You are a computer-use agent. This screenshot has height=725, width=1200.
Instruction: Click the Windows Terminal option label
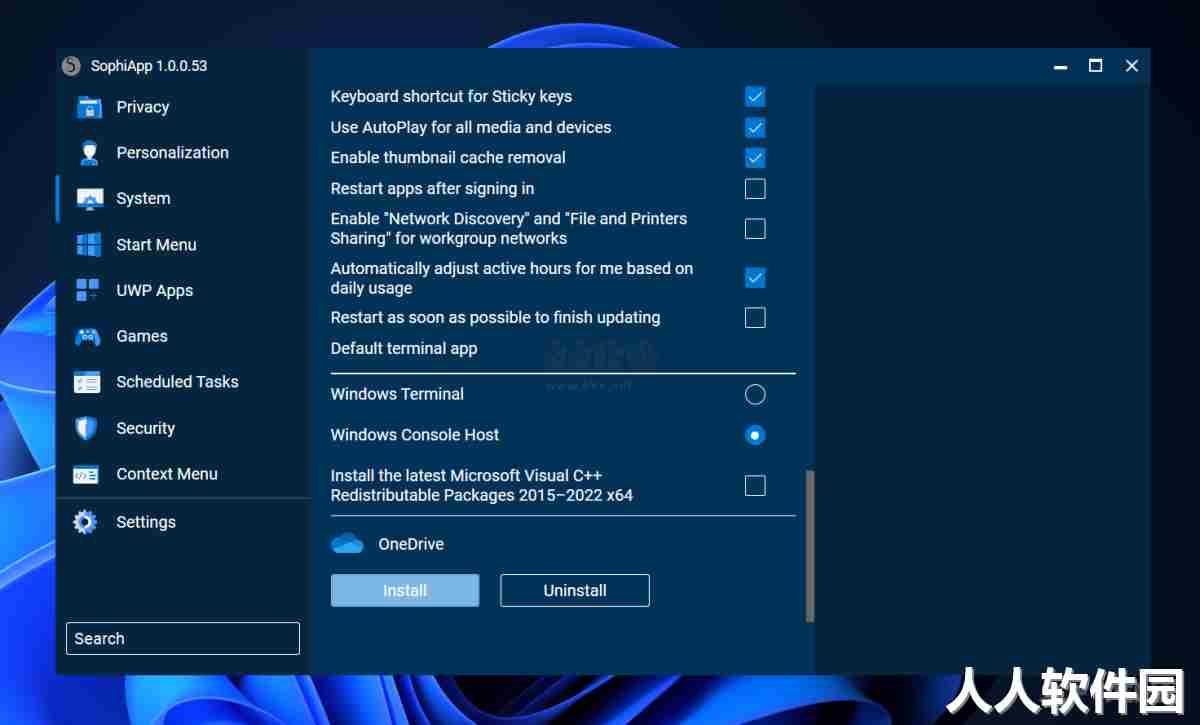coord(397,394)
